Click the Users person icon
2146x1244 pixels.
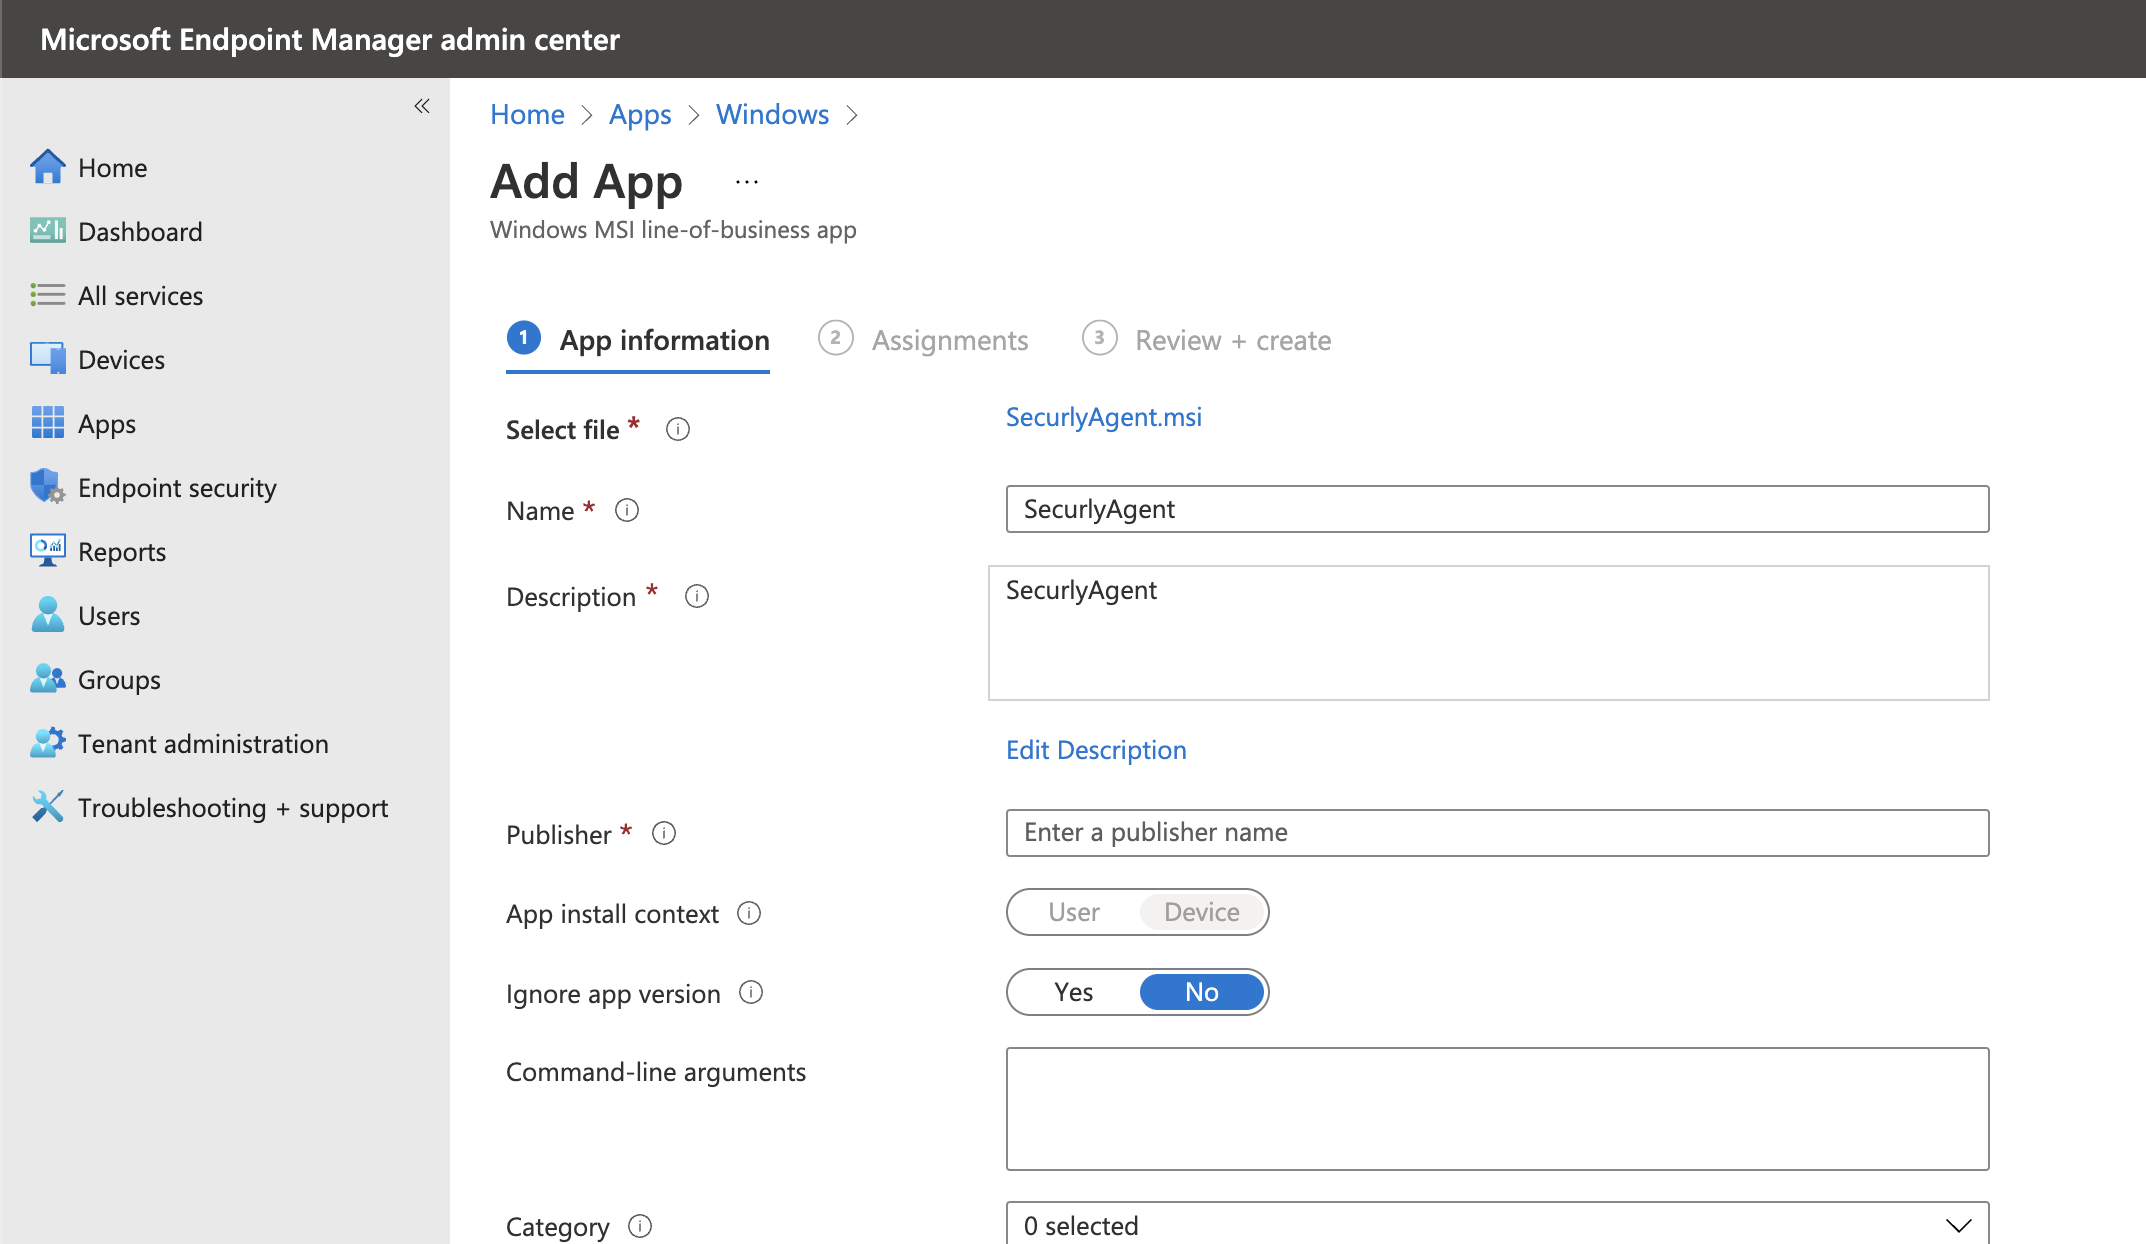(47, 615)
